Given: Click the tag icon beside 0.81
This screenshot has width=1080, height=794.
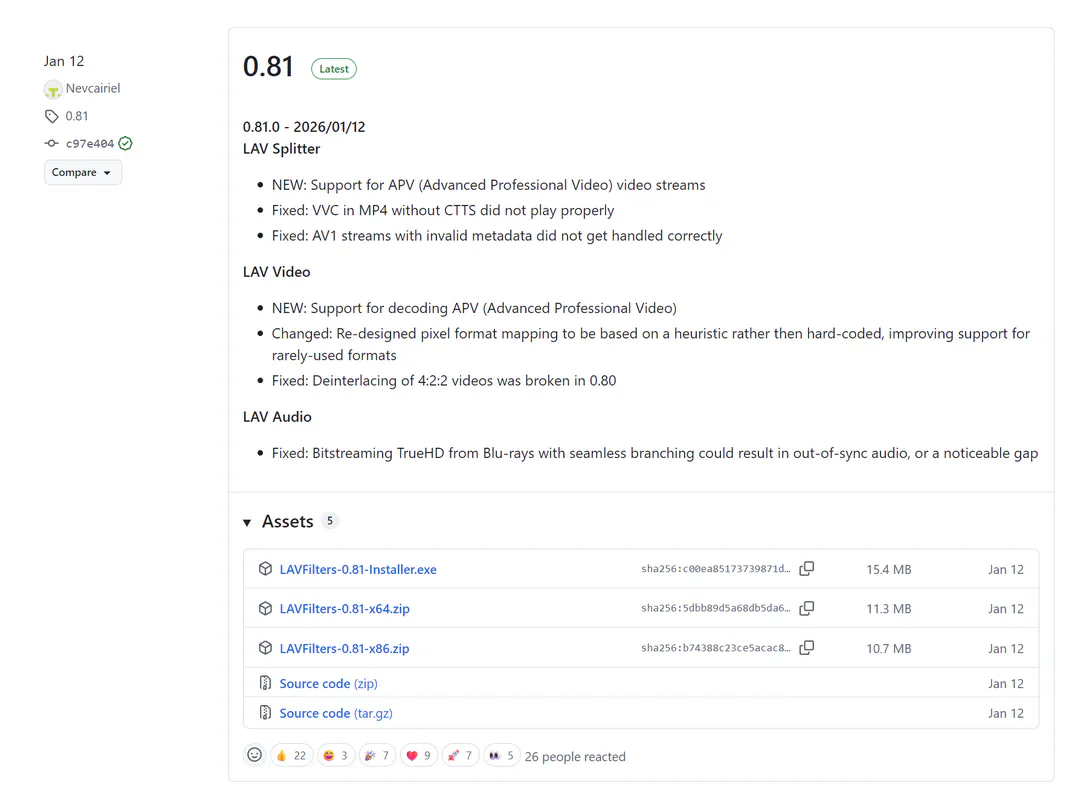Looking at the screenshot, I should [52, 116].
